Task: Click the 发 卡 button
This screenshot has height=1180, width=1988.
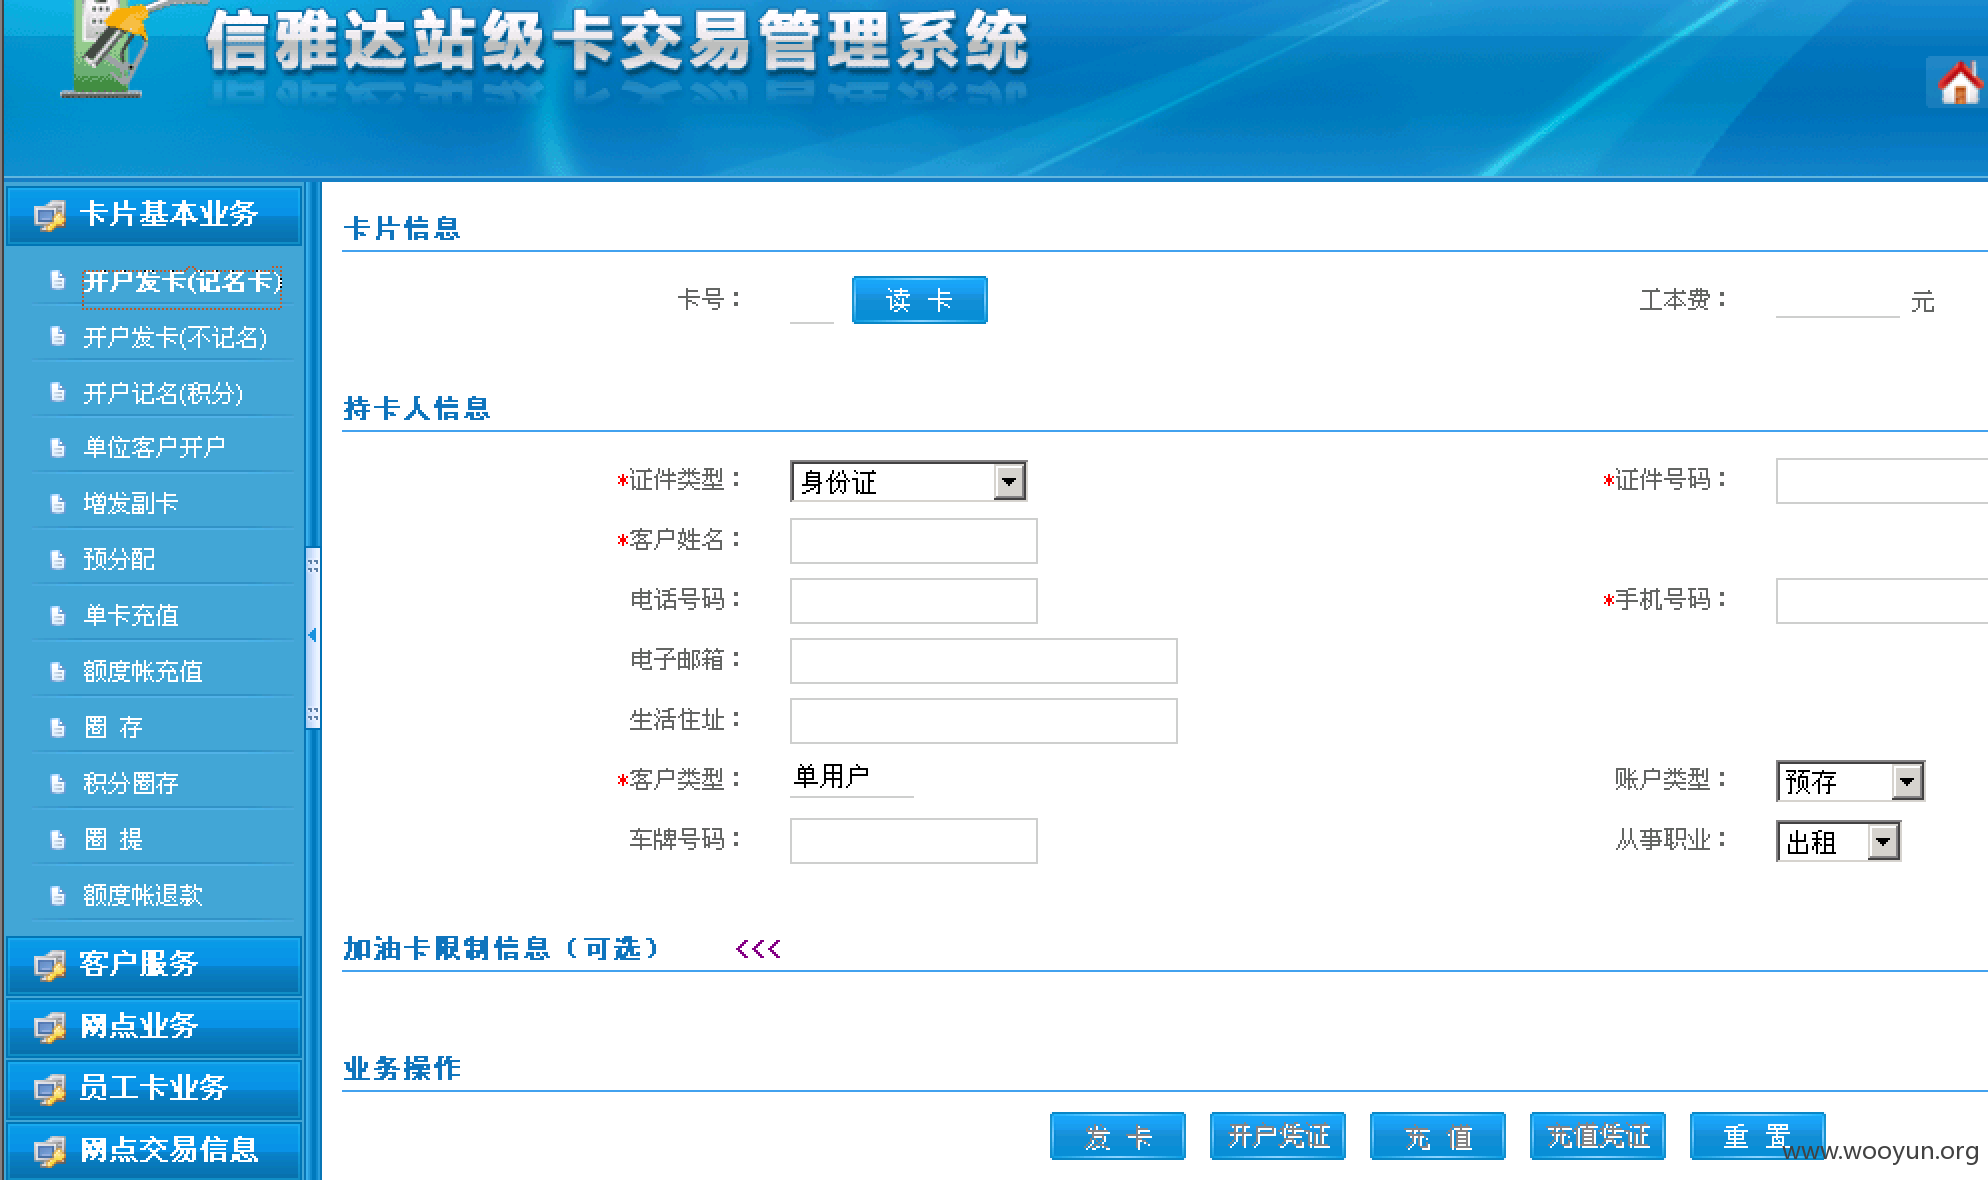Action: [x=1118, y=1136]
